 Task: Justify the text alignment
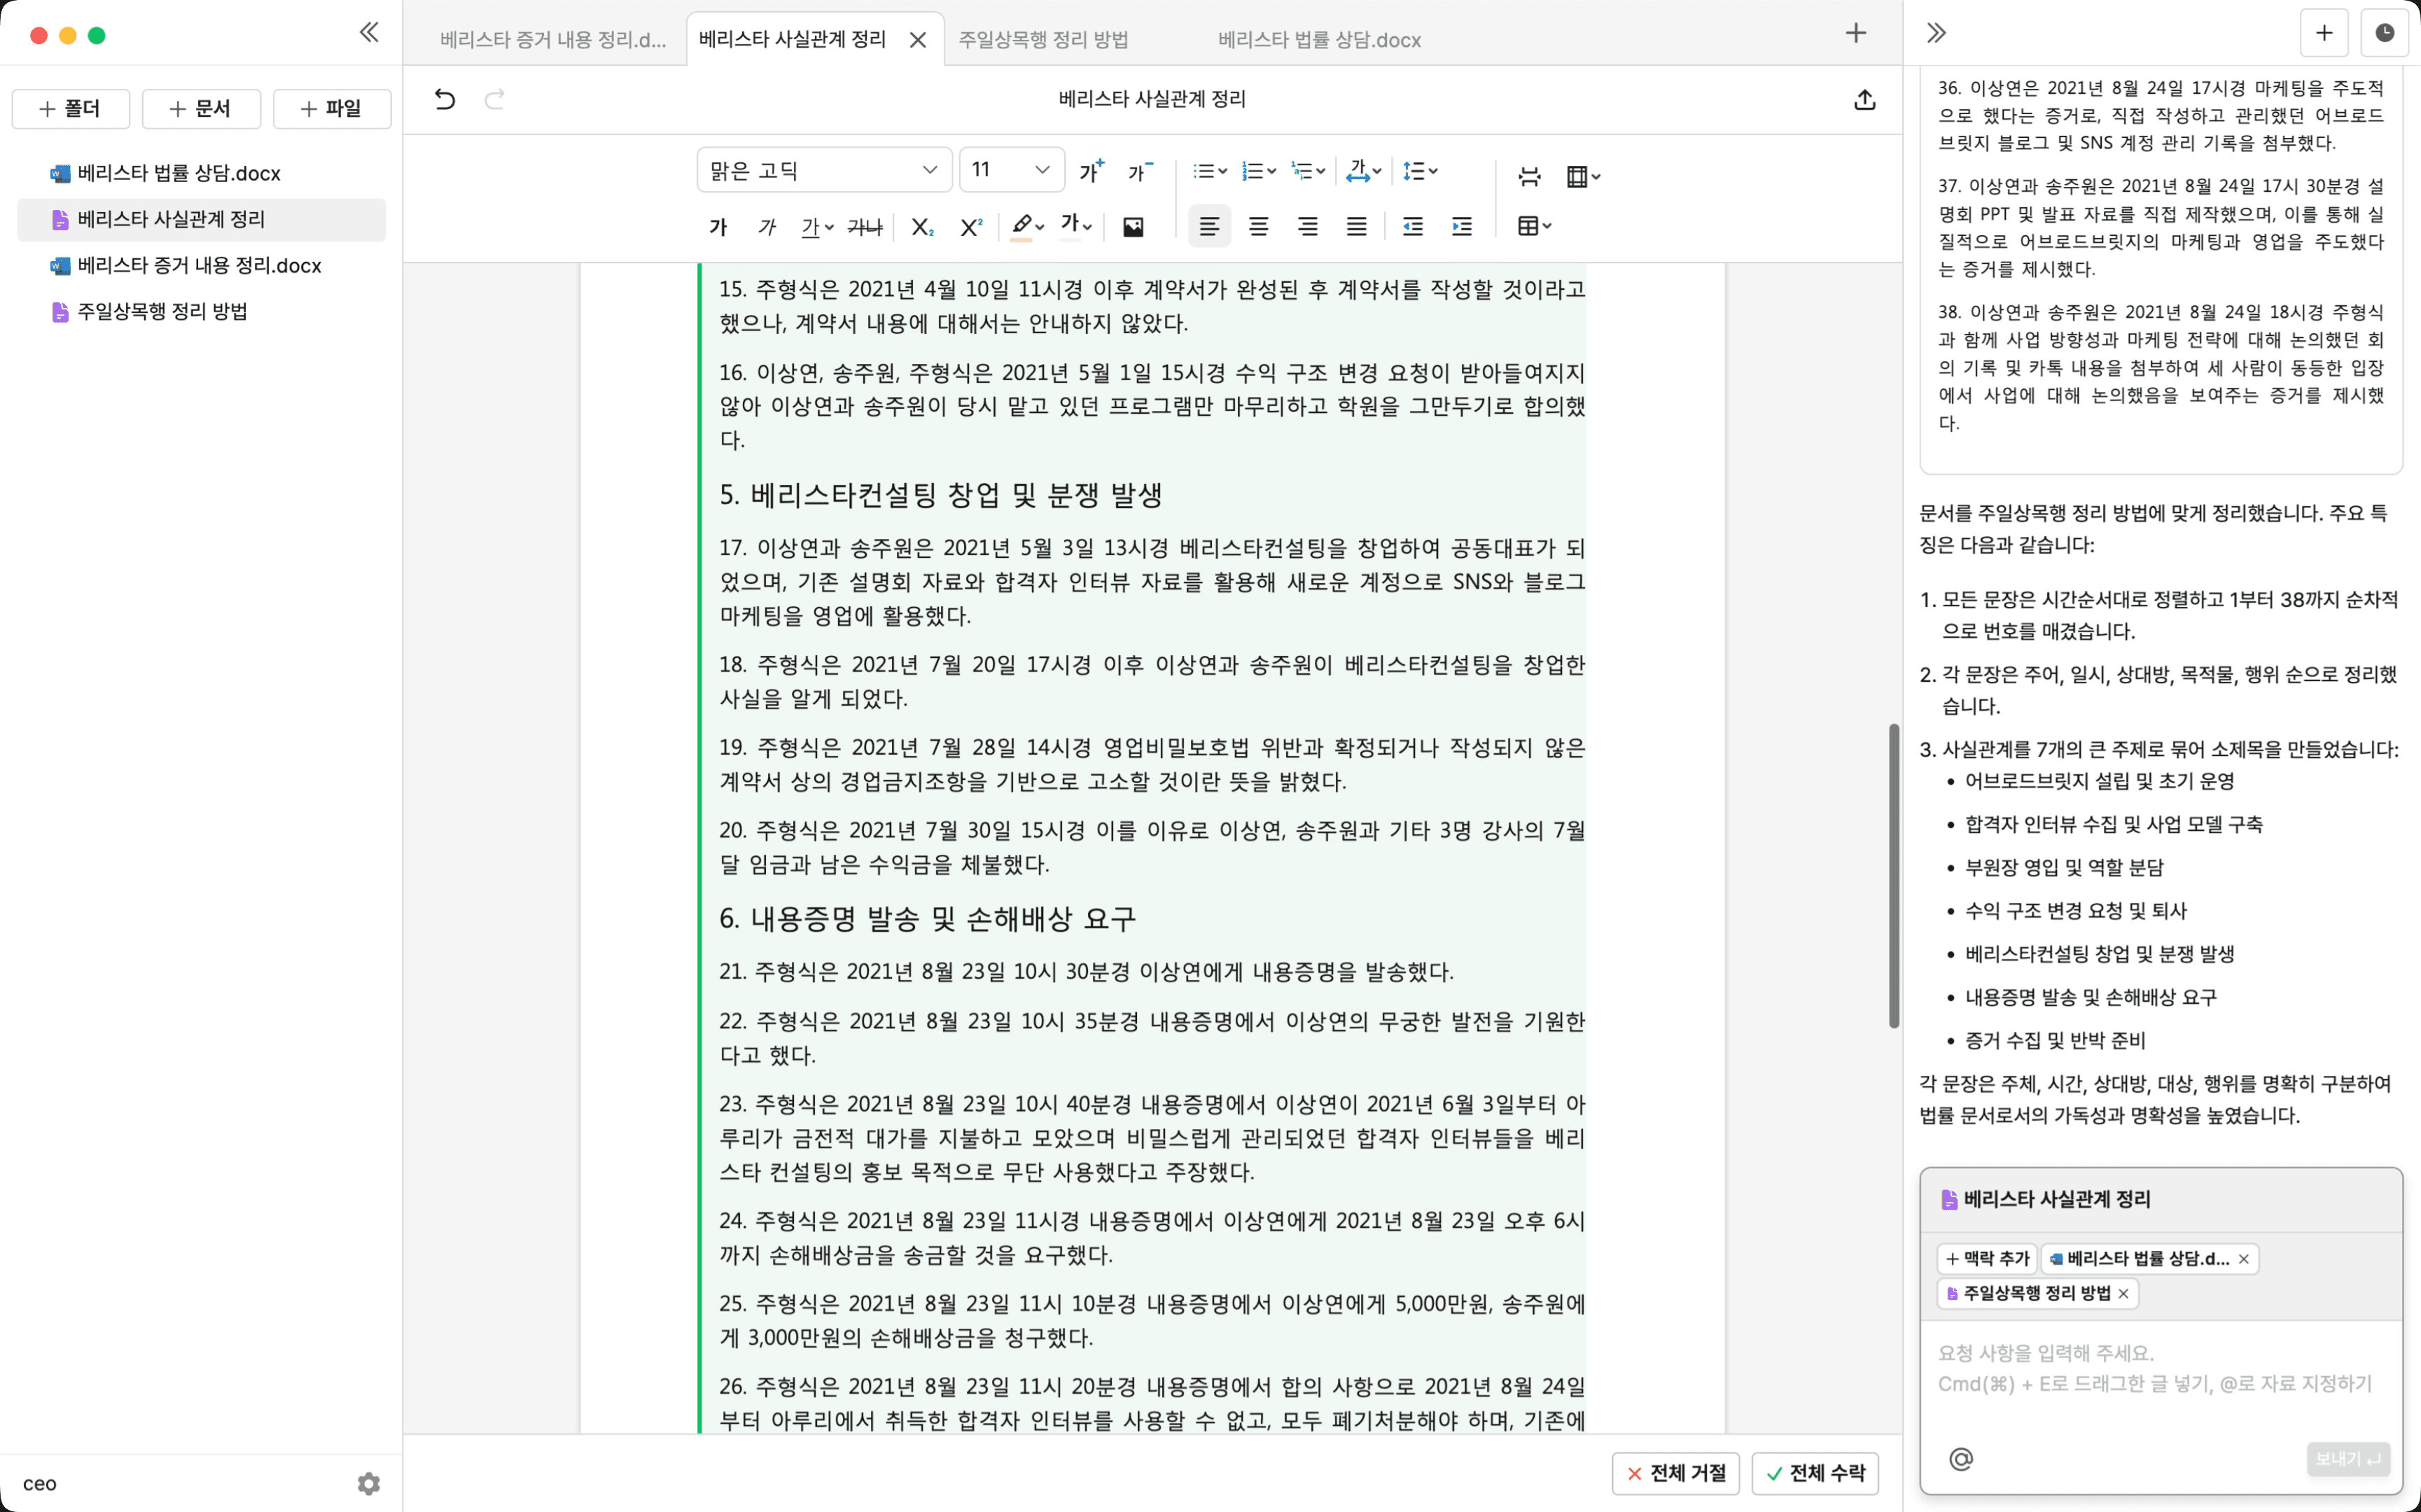tap(1356, 227)
